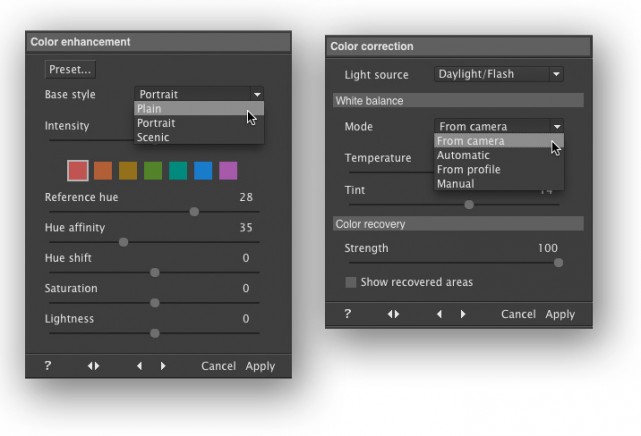
Task: Go to previous step in Color enhancement
Action: pos(139,366)
